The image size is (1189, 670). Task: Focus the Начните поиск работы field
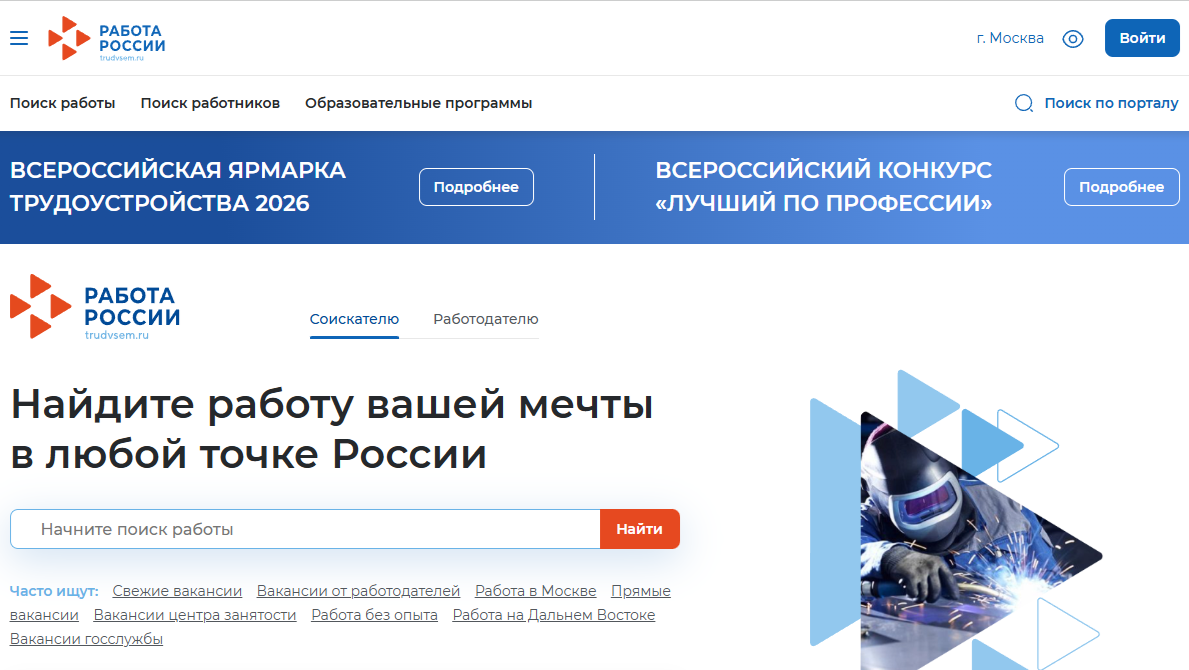305,529
